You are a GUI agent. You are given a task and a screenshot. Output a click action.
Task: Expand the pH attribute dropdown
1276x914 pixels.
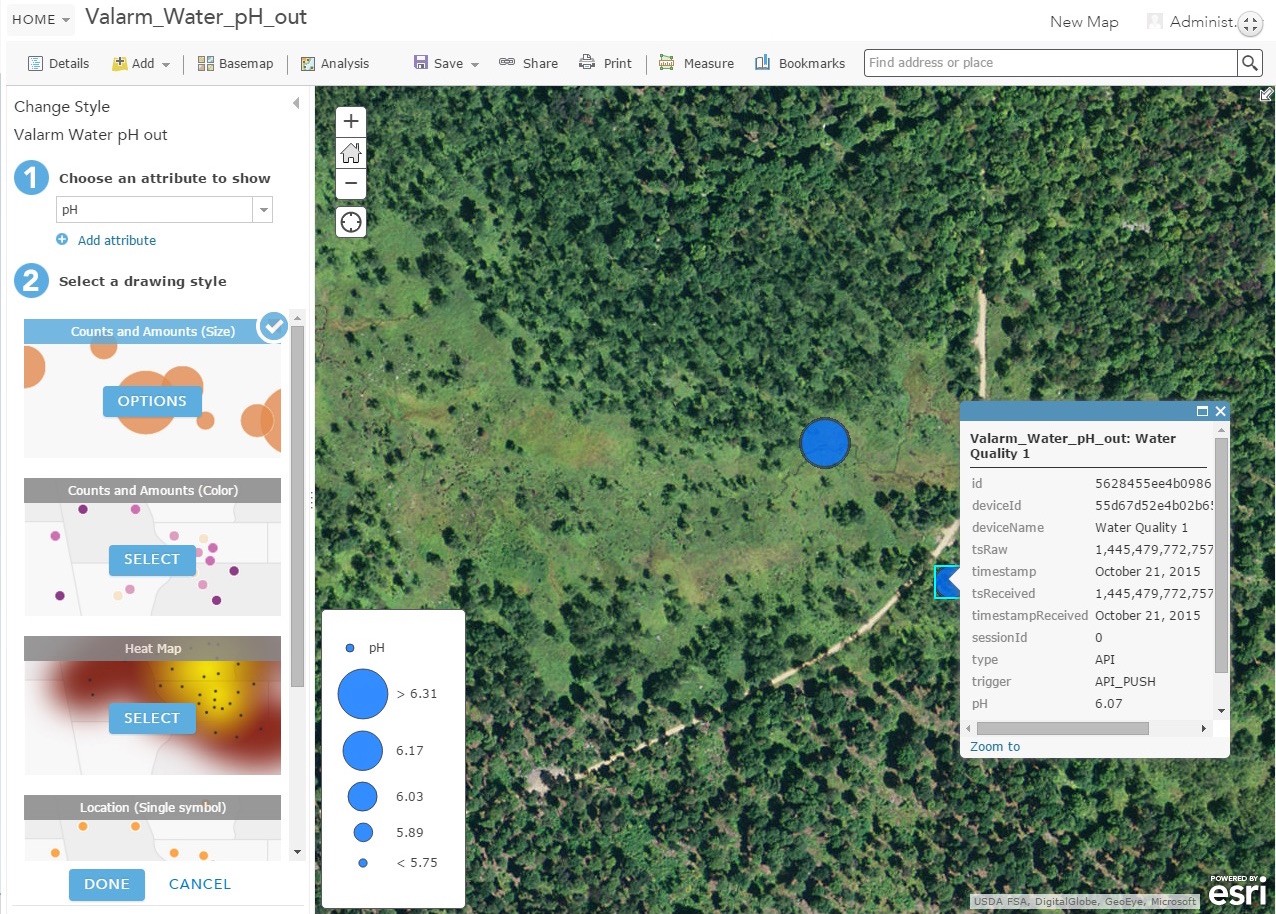pyautogui.click(x=264, y=210)
